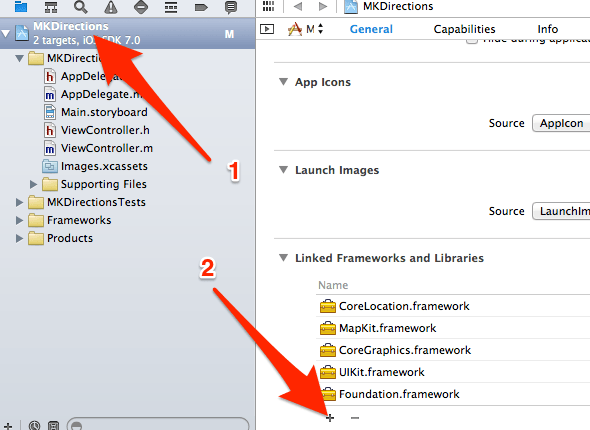Open Launch Images Source dropdown
This screenshot has height=430, width=590.
pos(561,211)
